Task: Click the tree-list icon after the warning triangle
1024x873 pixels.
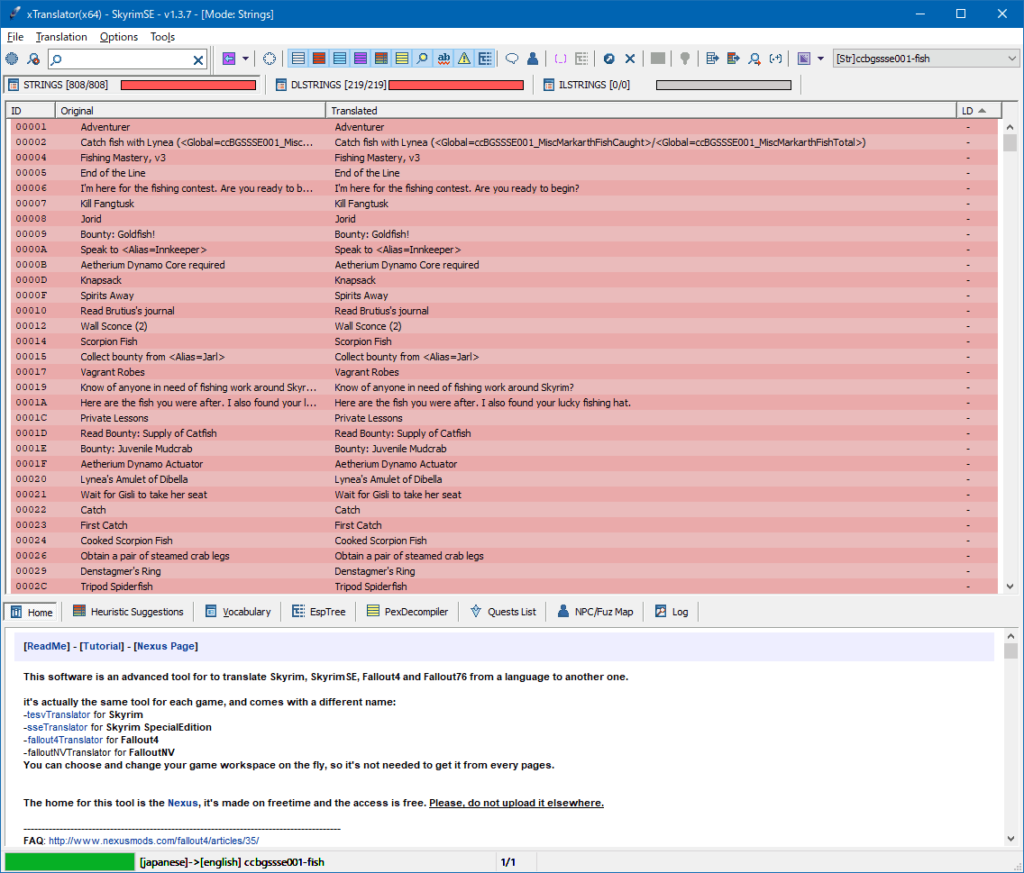Action: pos(485,59)
